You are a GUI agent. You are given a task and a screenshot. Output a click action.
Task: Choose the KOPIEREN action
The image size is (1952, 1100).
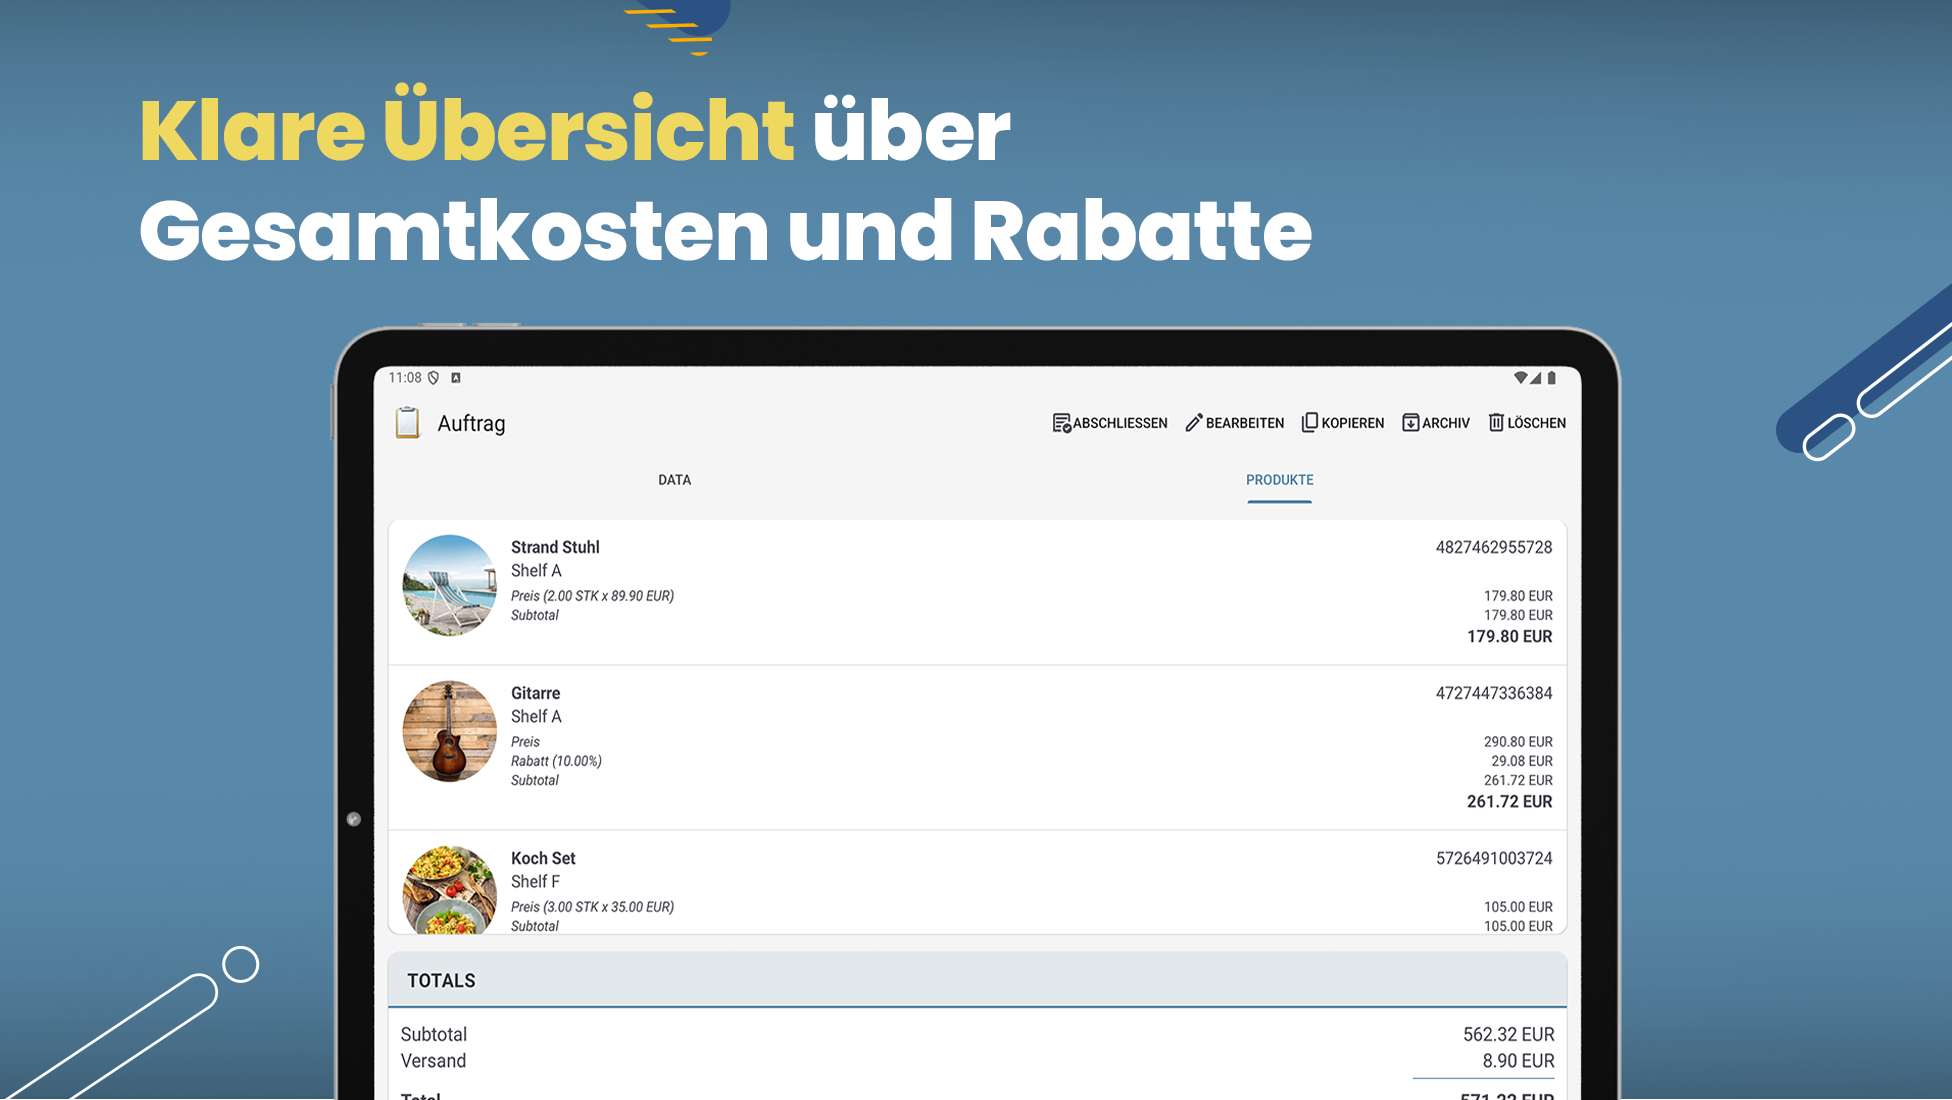pyautogui.click(x=1343, y=423)
